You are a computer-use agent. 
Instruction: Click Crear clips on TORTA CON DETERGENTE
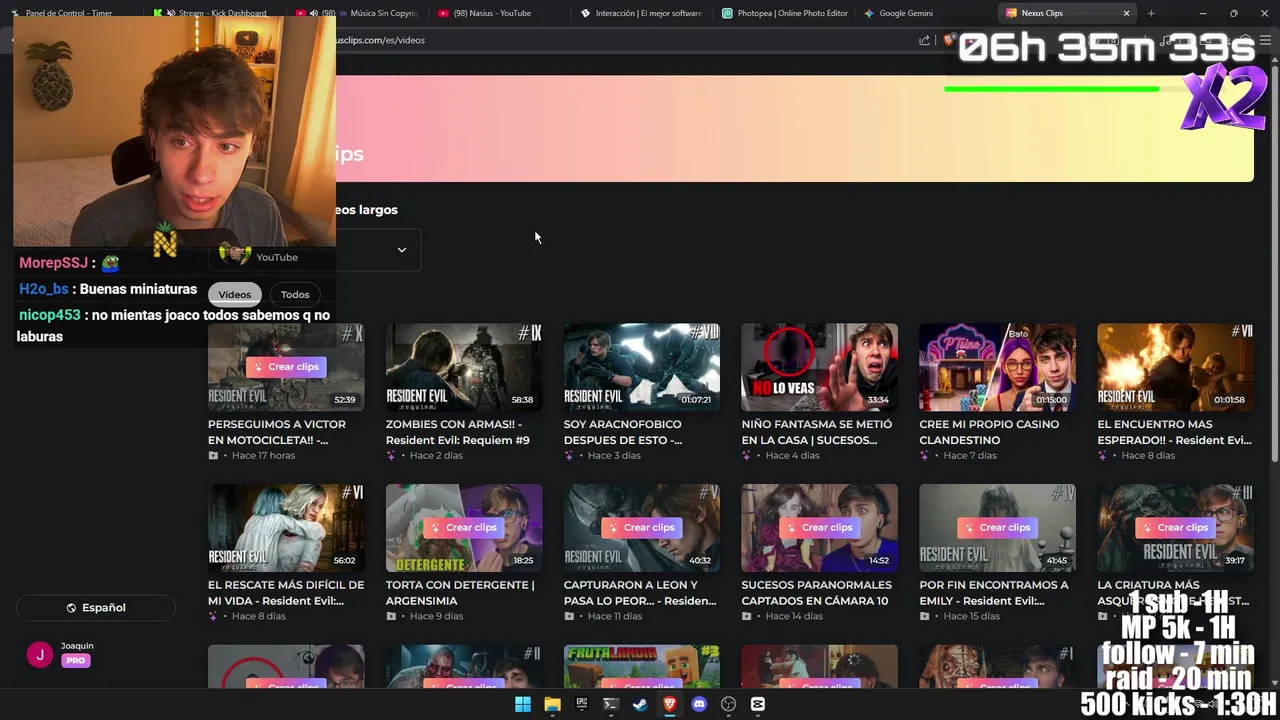tap(464, 528)
